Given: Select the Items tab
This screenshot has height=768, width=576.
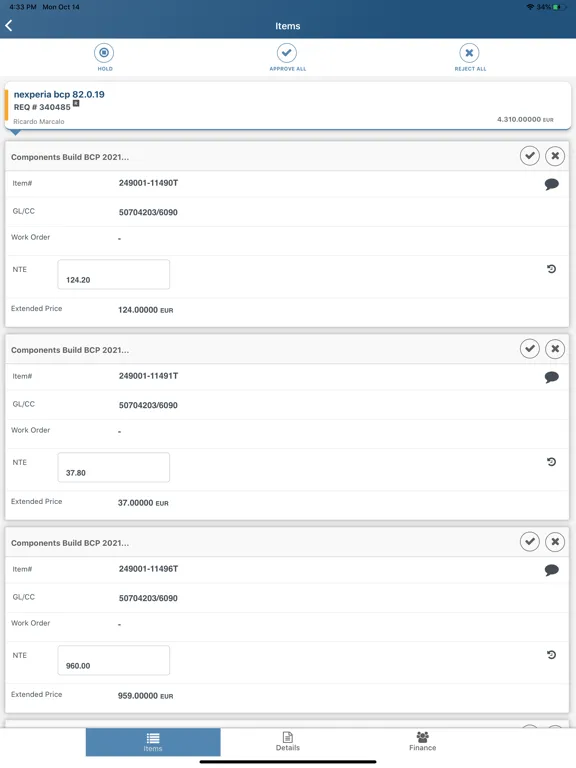Looking at the screenshot, I should [153, 742].
